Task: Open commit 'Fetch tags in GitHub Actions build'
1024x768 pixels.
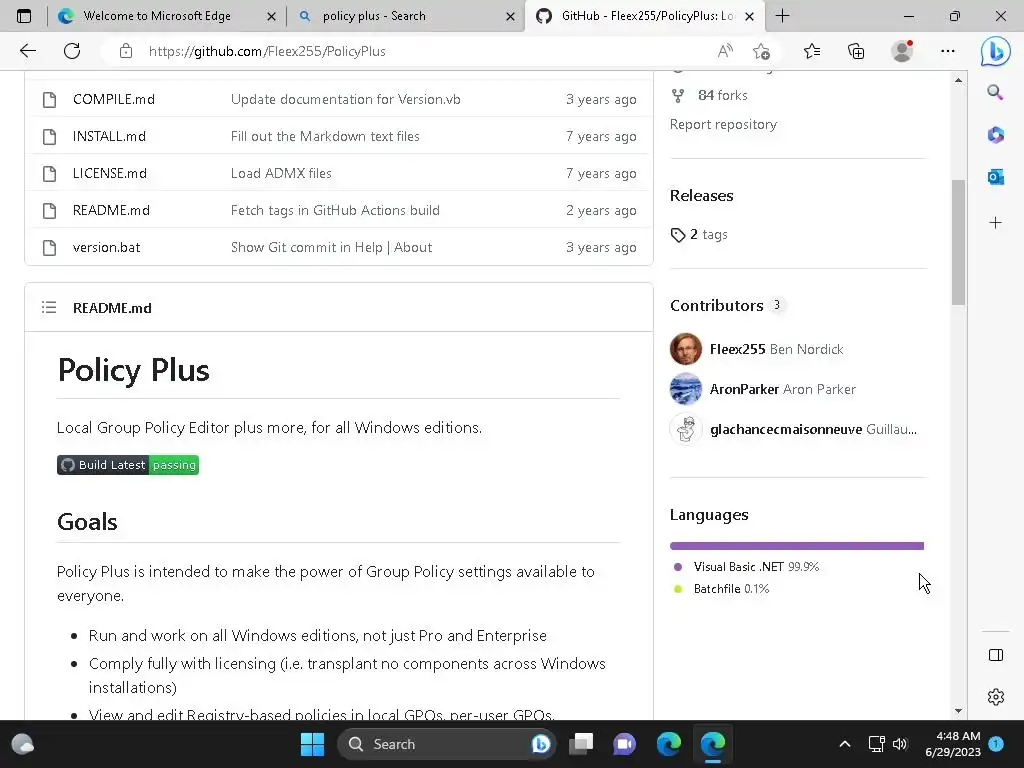Action: click(x=335, y=210)
